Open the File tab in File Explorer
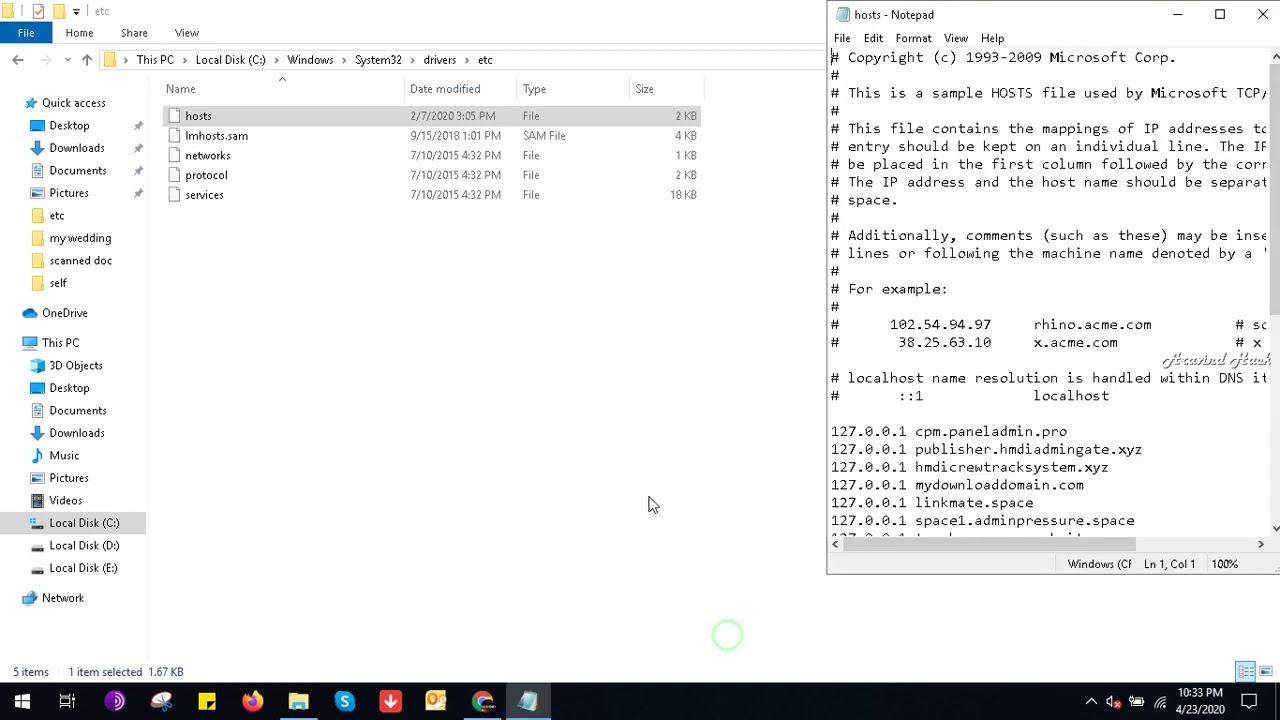 (26, 33)
